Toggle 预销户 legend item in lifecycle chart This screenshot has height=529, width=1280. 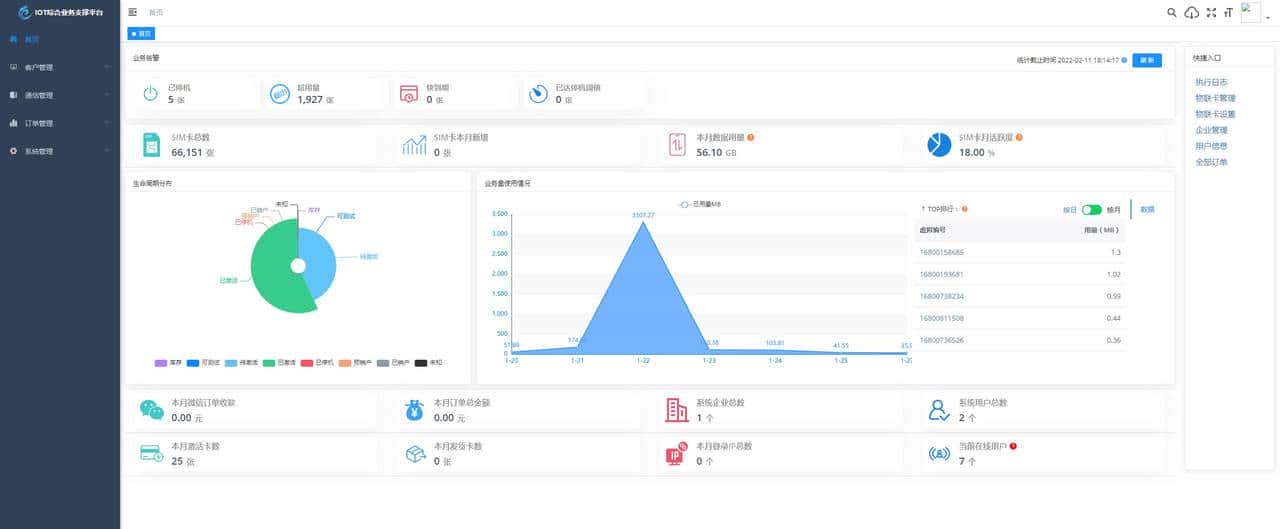tap(355, 362)
